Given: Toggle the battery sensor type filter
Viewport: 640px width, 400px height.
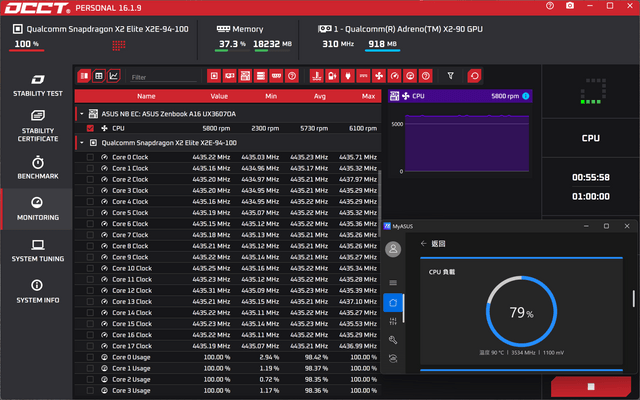Looking at the screenshot, I should coord(332,76).
